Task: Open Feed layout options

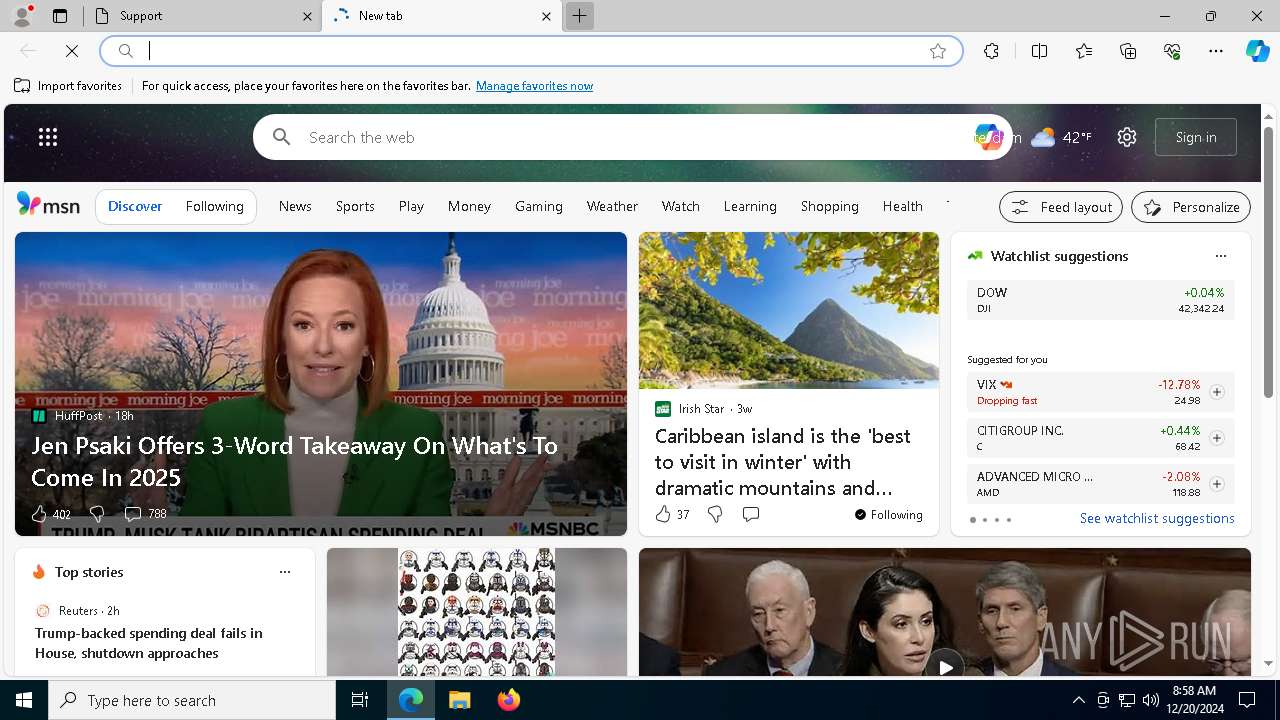Action: pos(1061,207)
